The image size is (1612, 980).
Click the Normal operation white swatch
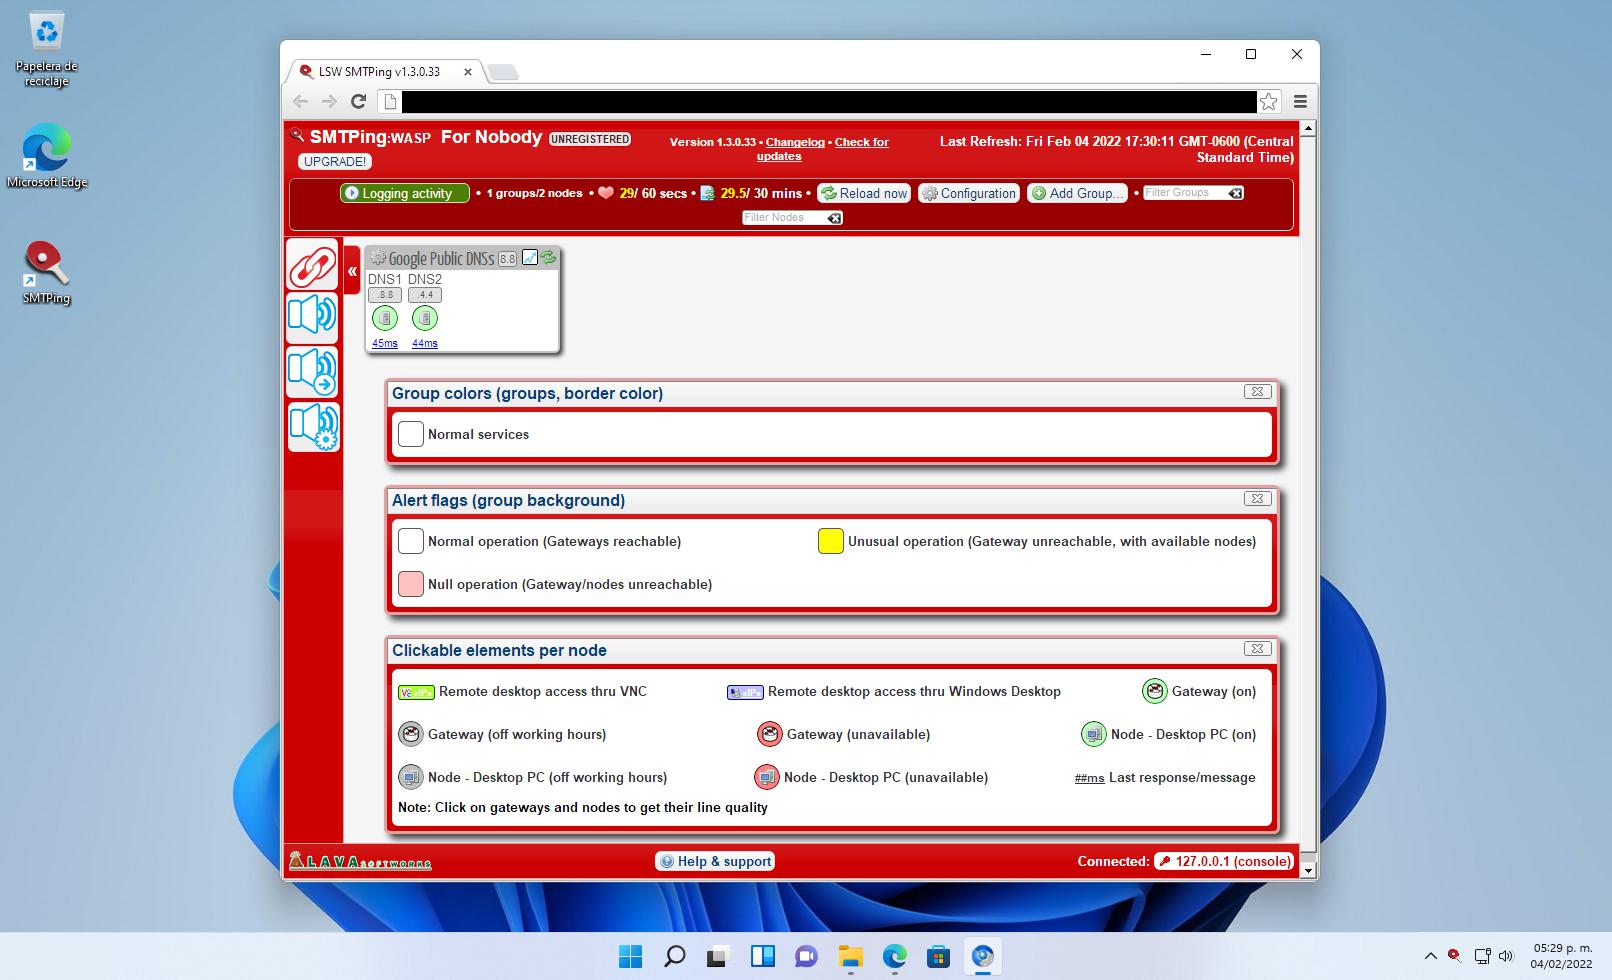pyautogui.click(x=411, y=541)
